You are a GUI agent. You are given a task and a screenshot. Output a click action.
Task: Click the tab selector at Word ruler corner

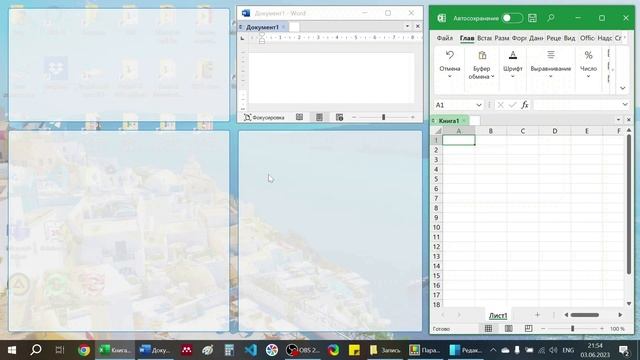pyautogui.click(x=242, y=38)
